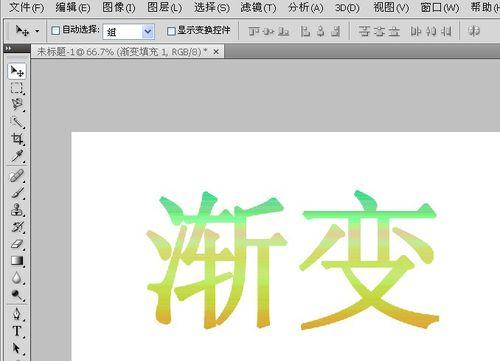
Task: Open the 滤镜(T) menu
Action: pos(258,7)
